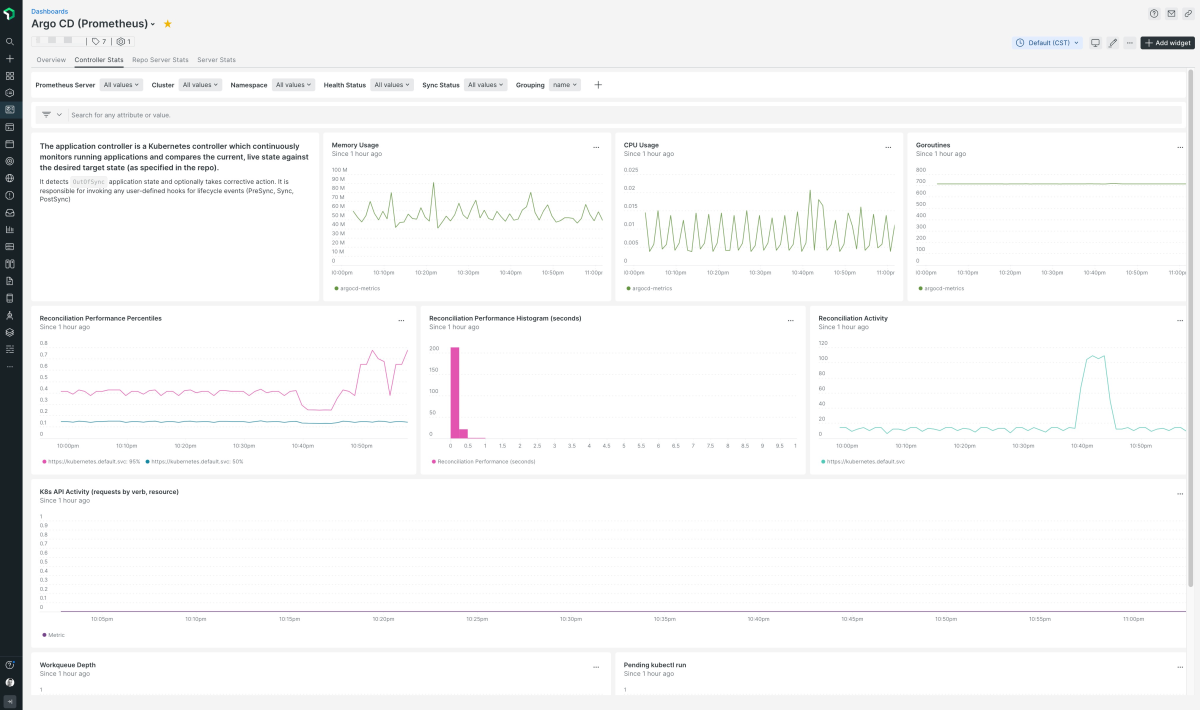
Task: Go to the Dashboards breadcrumb link
Action: pos(50,11)
